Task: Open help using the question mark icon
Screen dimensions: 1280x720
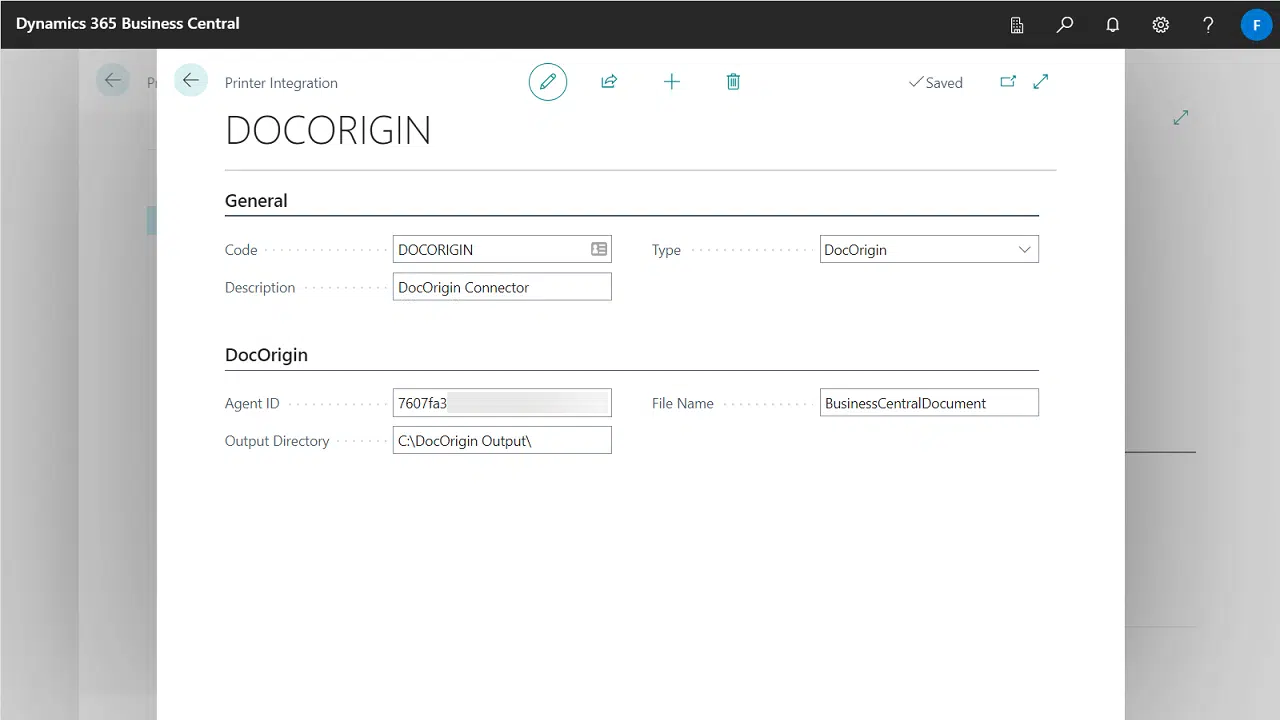Action: 1208,24
